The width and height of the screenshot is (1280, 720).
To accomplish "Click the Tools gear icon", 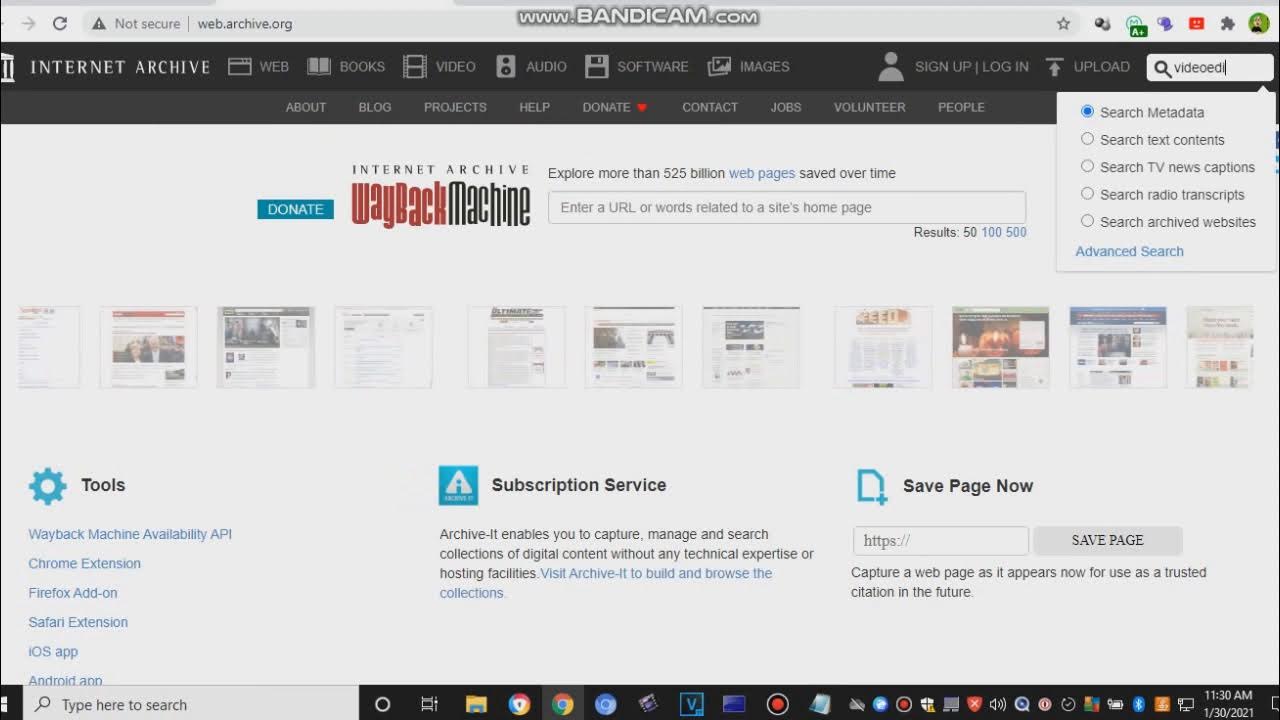I will 47,485.
